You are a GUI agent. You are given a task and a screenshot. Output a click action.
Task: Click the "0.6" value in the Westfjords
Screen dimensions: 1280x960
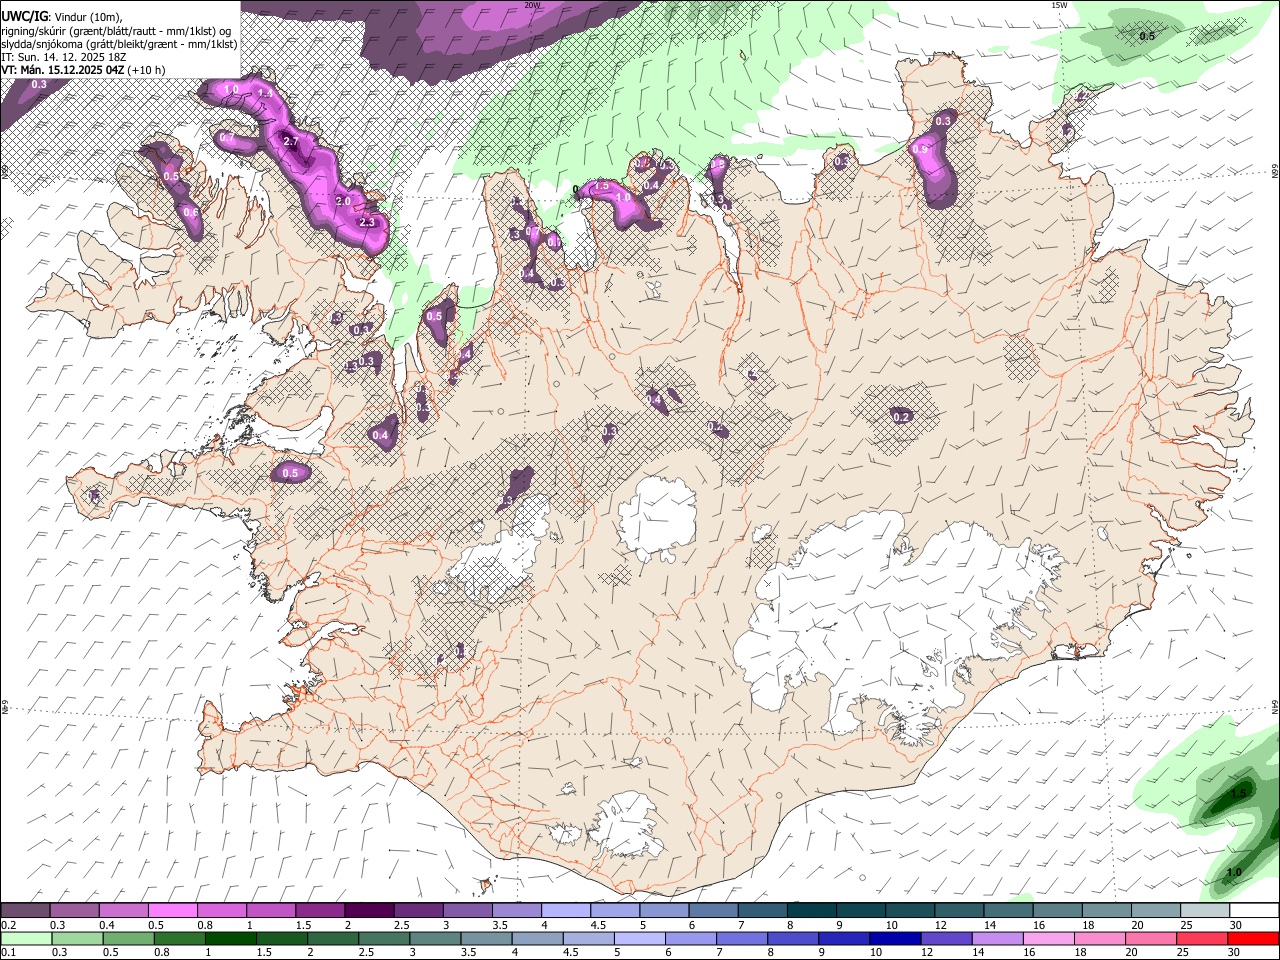pyautogui.click(x=191, y=212)
